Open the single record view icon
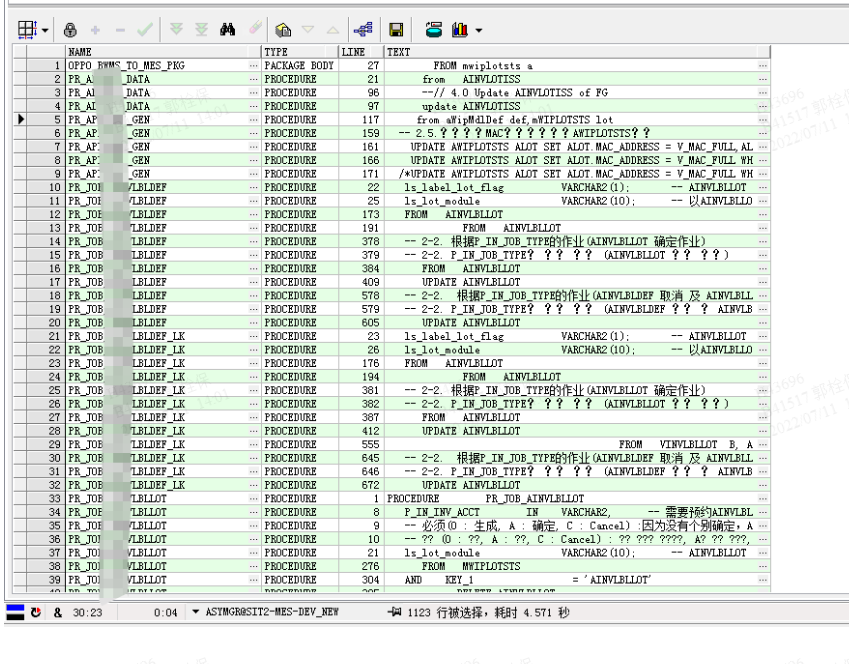849x664 pixels. click(x=283, y=30)
